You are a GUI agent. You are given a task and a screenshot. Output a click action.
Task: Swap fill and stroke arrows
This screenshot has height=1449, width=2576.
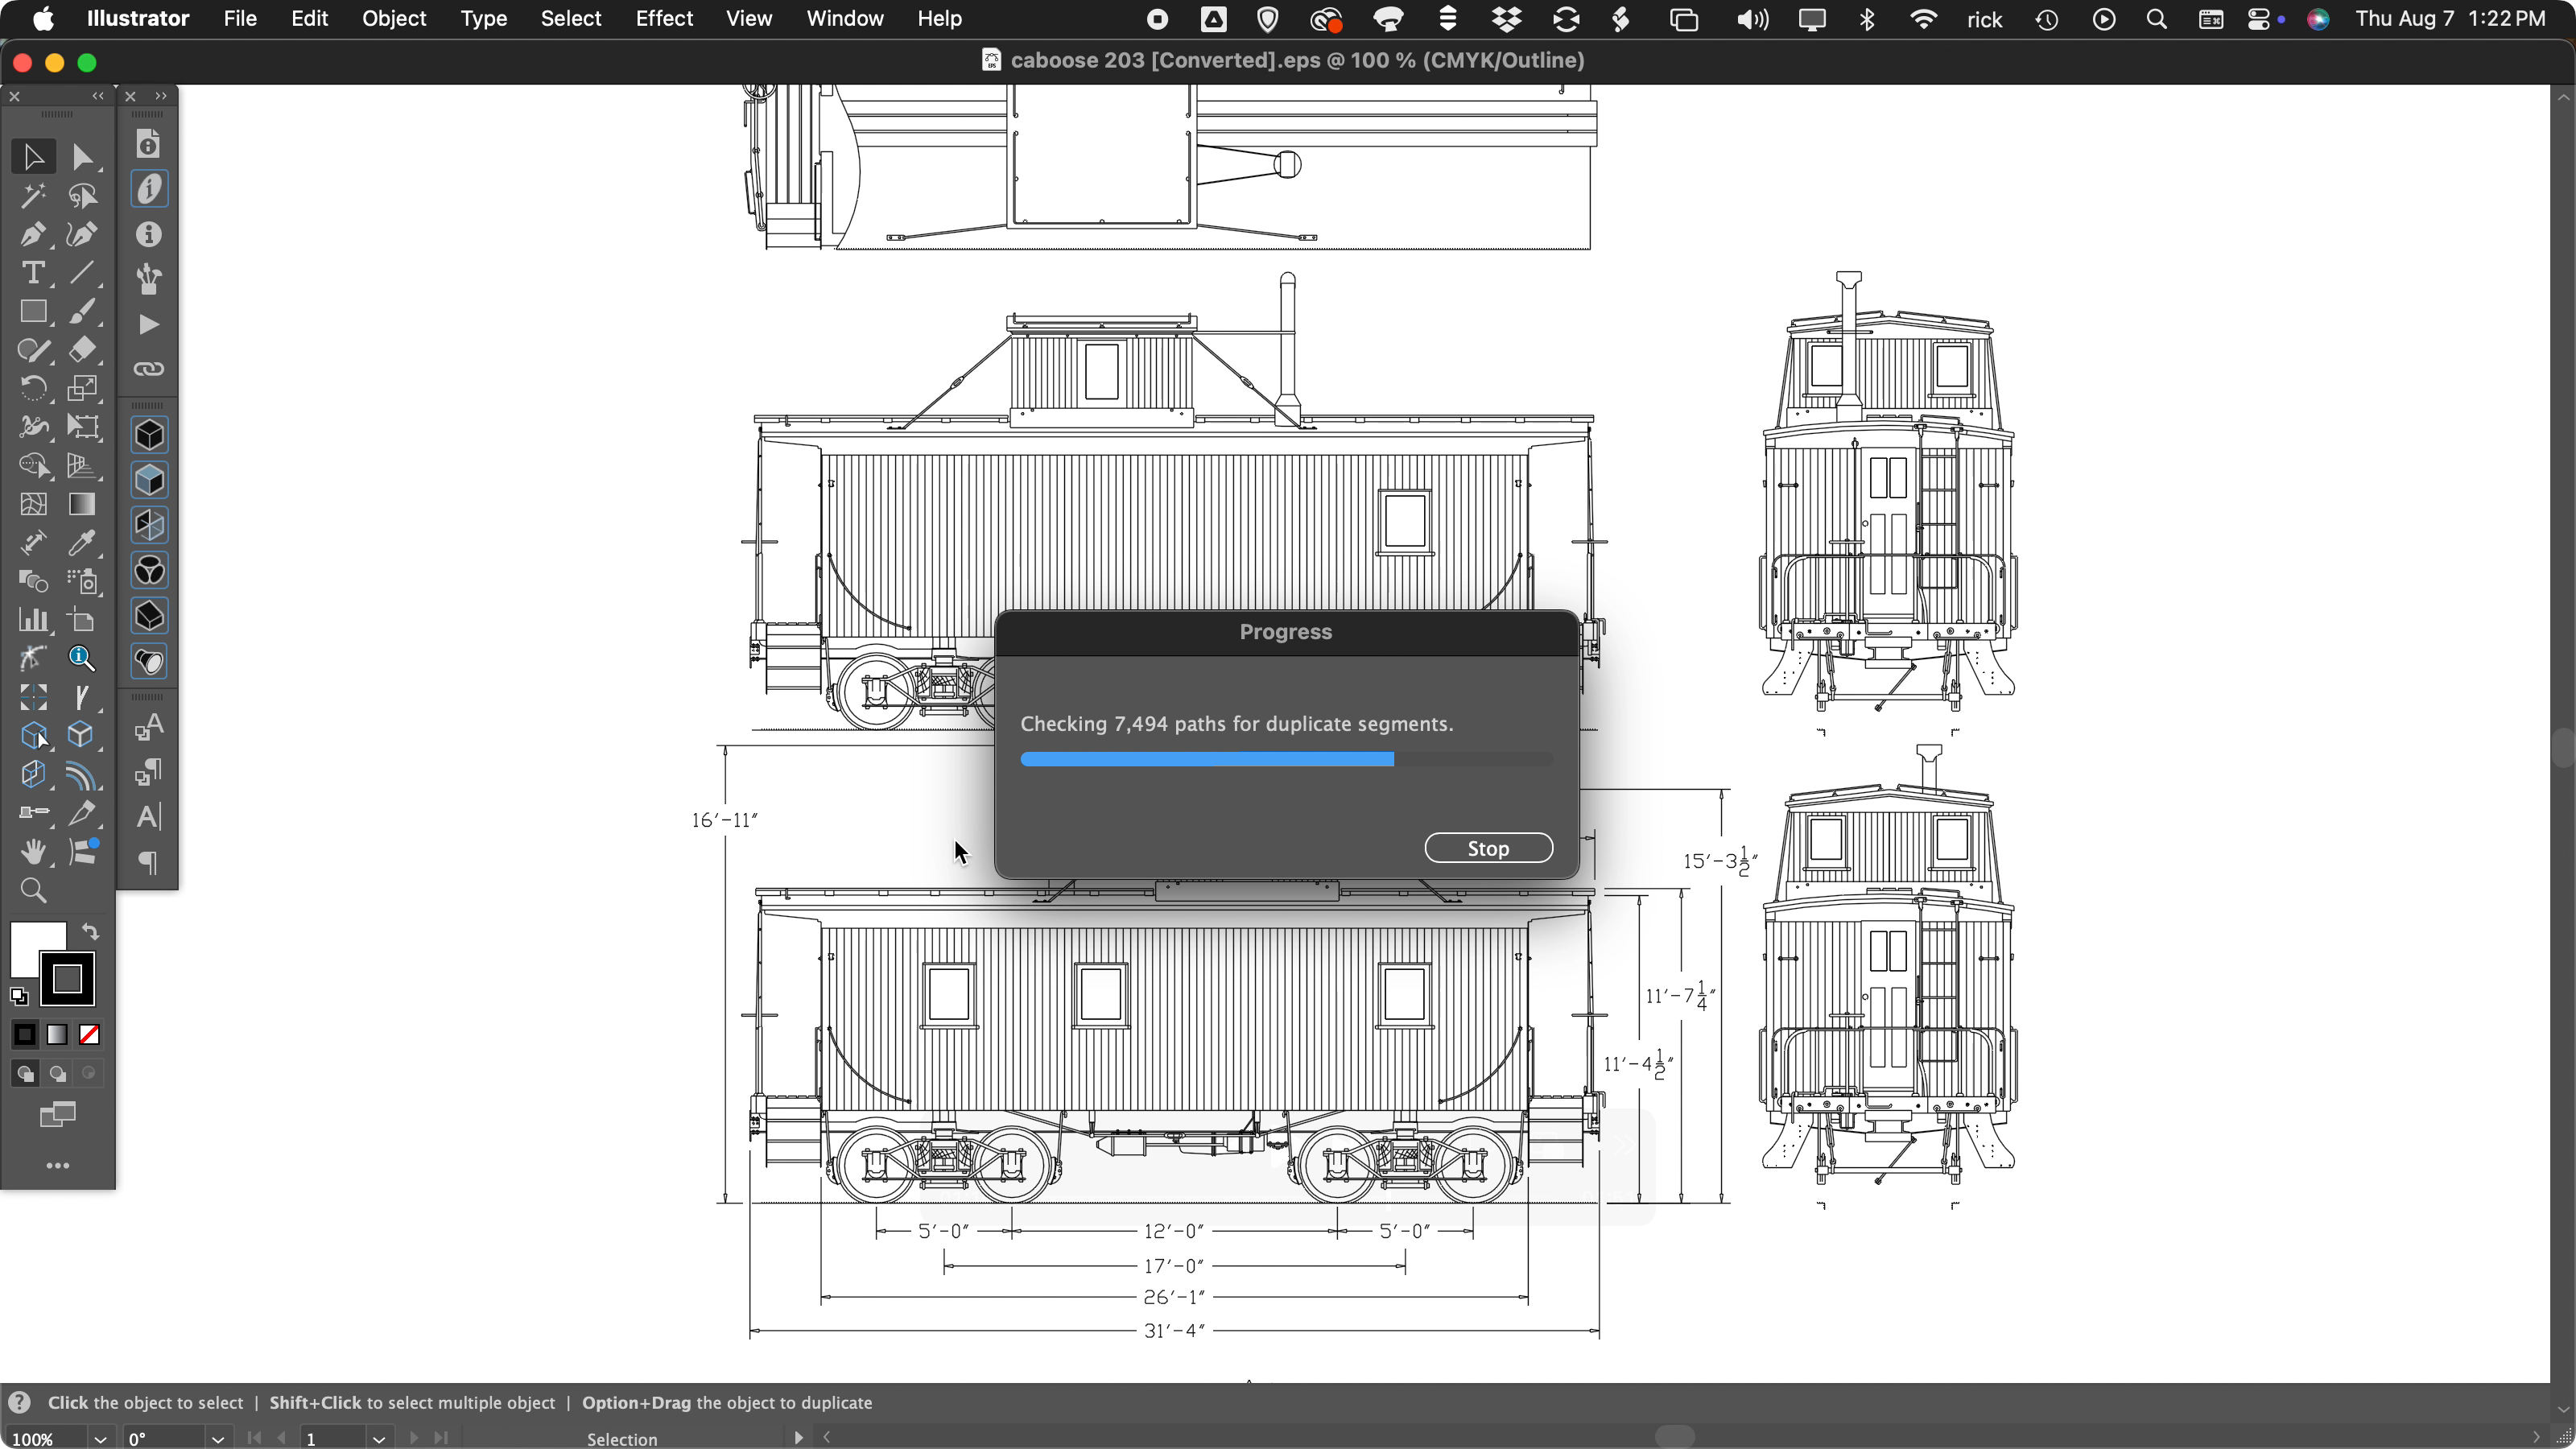pyautogui.click(x=90, y=932)
